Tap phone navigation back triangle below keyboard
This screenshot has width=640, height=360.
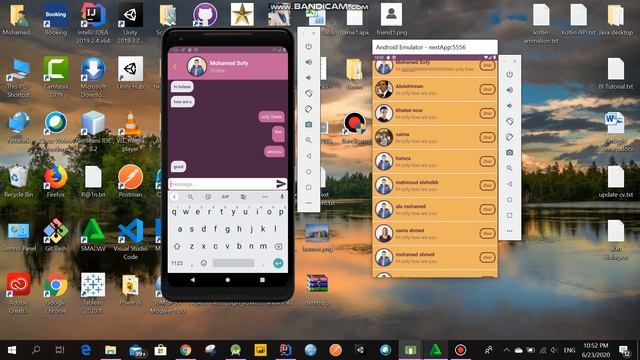pos(193,280)
